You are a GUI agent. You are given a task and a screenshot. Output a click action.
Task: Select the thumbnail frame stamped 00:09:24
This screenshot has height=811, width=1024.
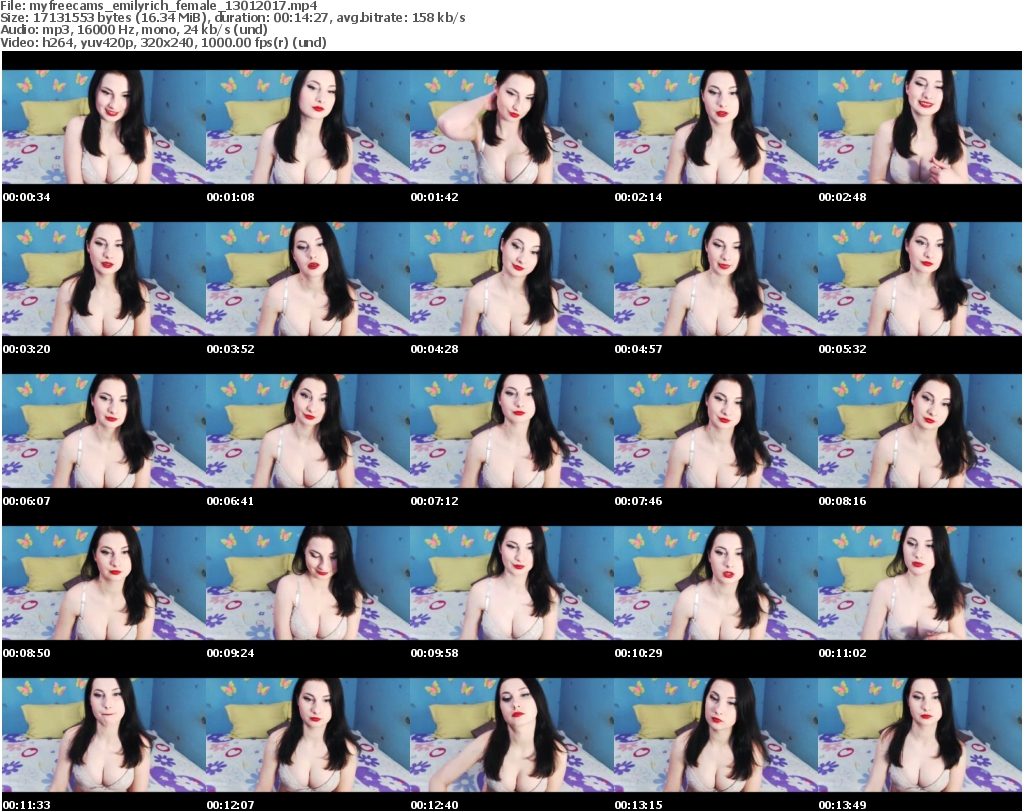(x=308, y=583)
